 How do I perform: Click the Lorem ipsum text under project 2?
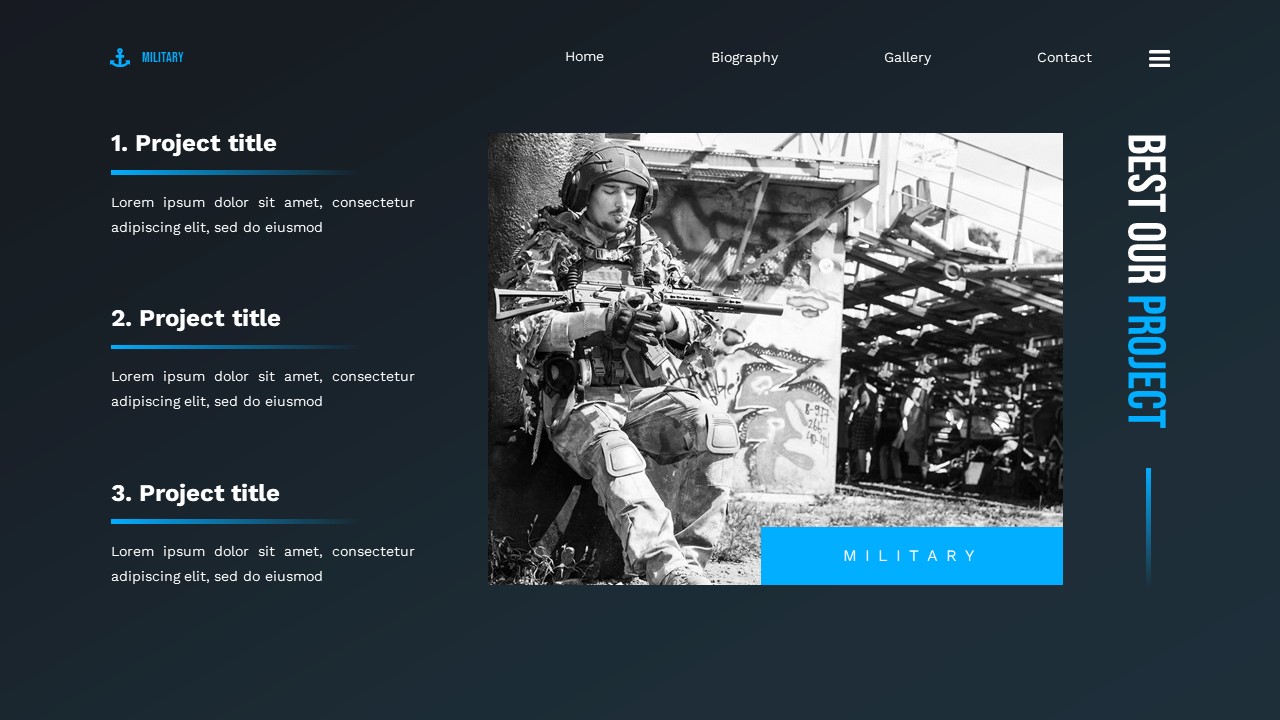(x=263, y=389)
